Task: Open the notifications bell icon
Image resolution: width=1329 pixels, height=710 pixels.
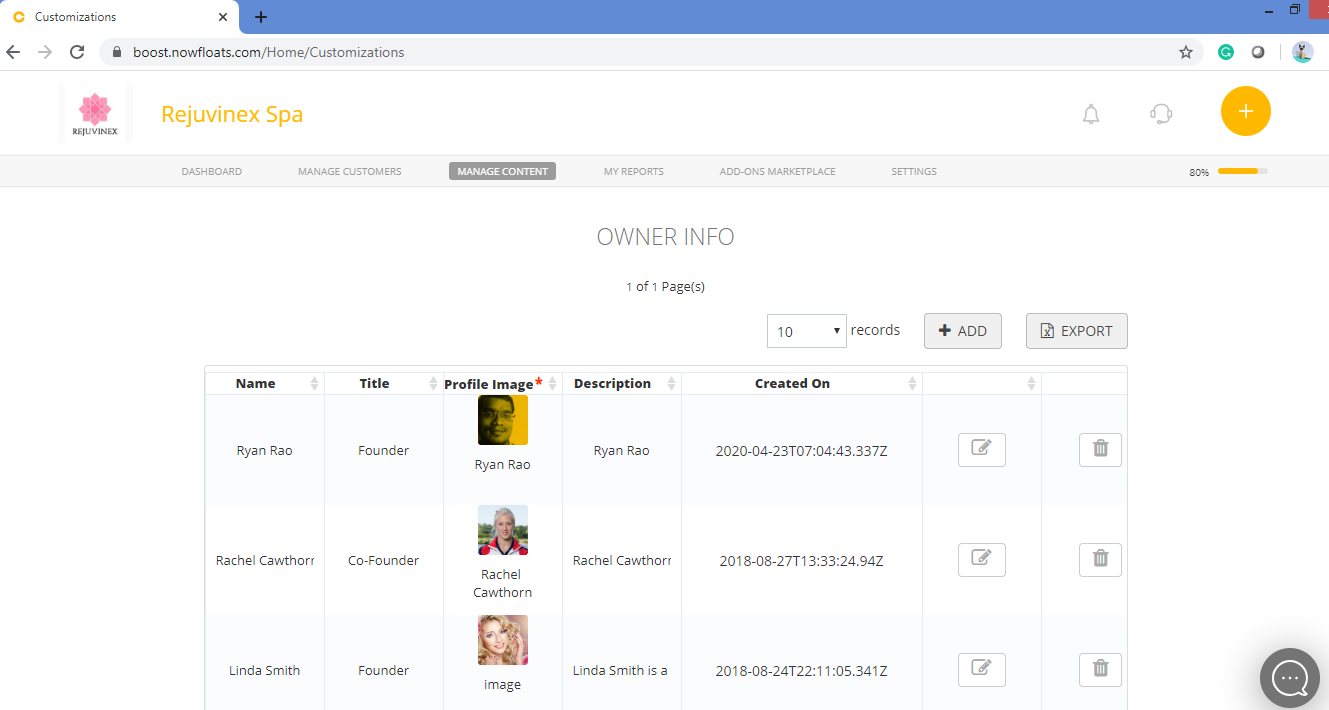Action: click(x=1091, y=114)
